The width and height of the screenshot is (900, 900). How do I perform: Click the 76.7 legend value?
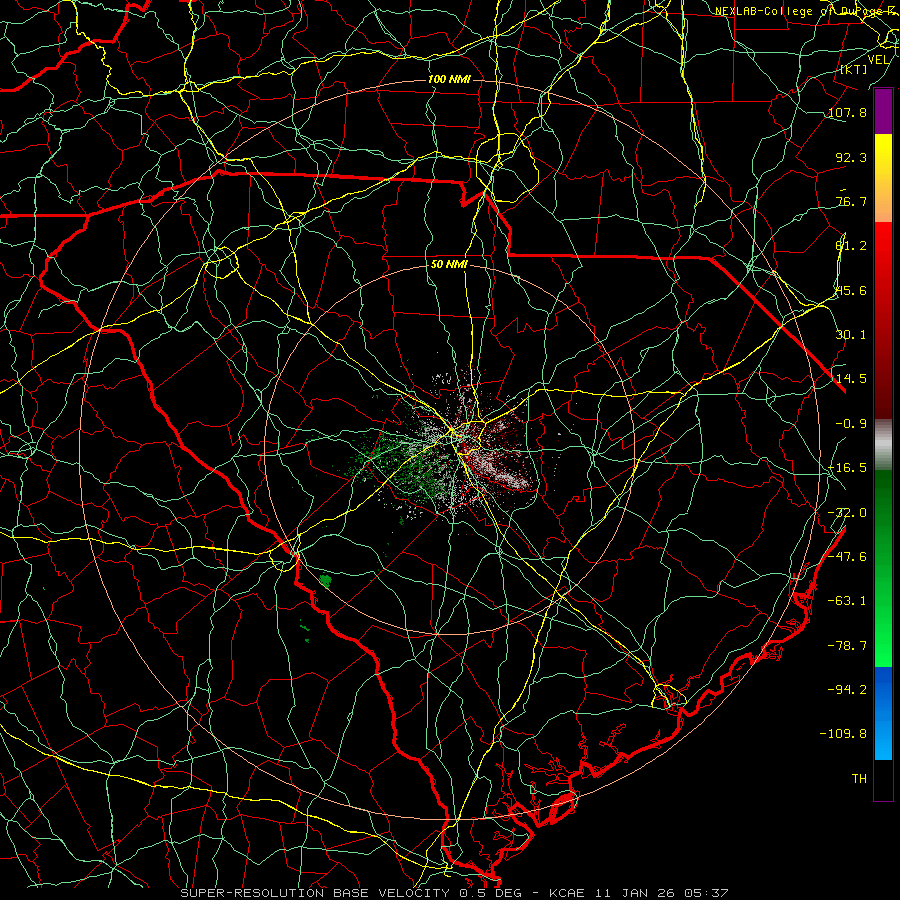pos(851,201)
